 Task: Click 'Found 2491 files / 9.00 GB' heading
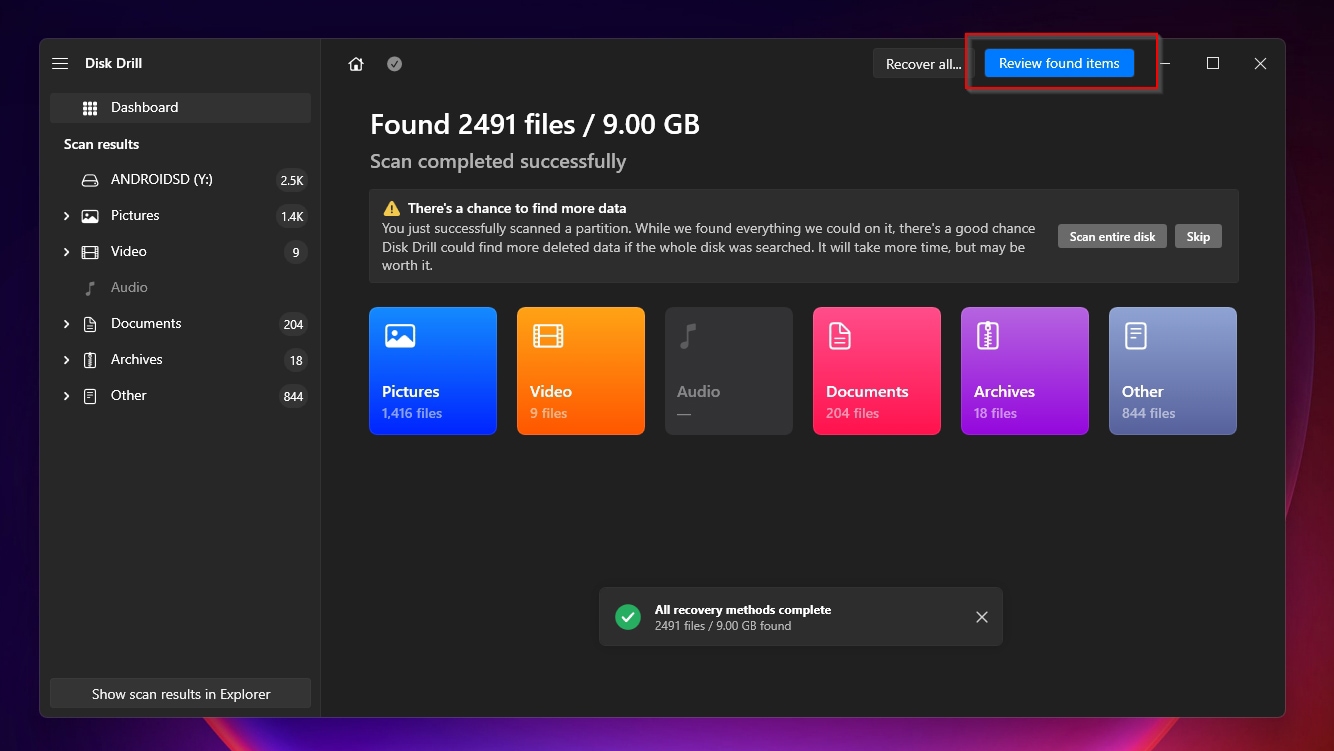coord(535,125)
